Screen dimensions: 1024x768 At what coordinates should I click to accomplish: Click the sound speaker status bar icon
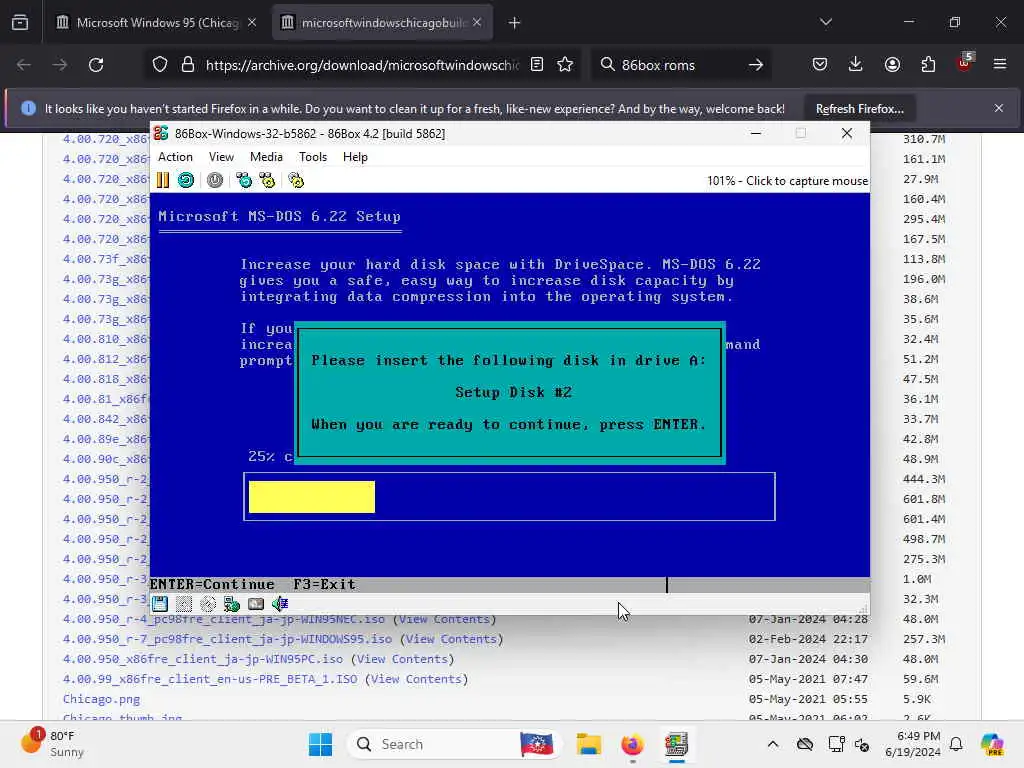280,604
